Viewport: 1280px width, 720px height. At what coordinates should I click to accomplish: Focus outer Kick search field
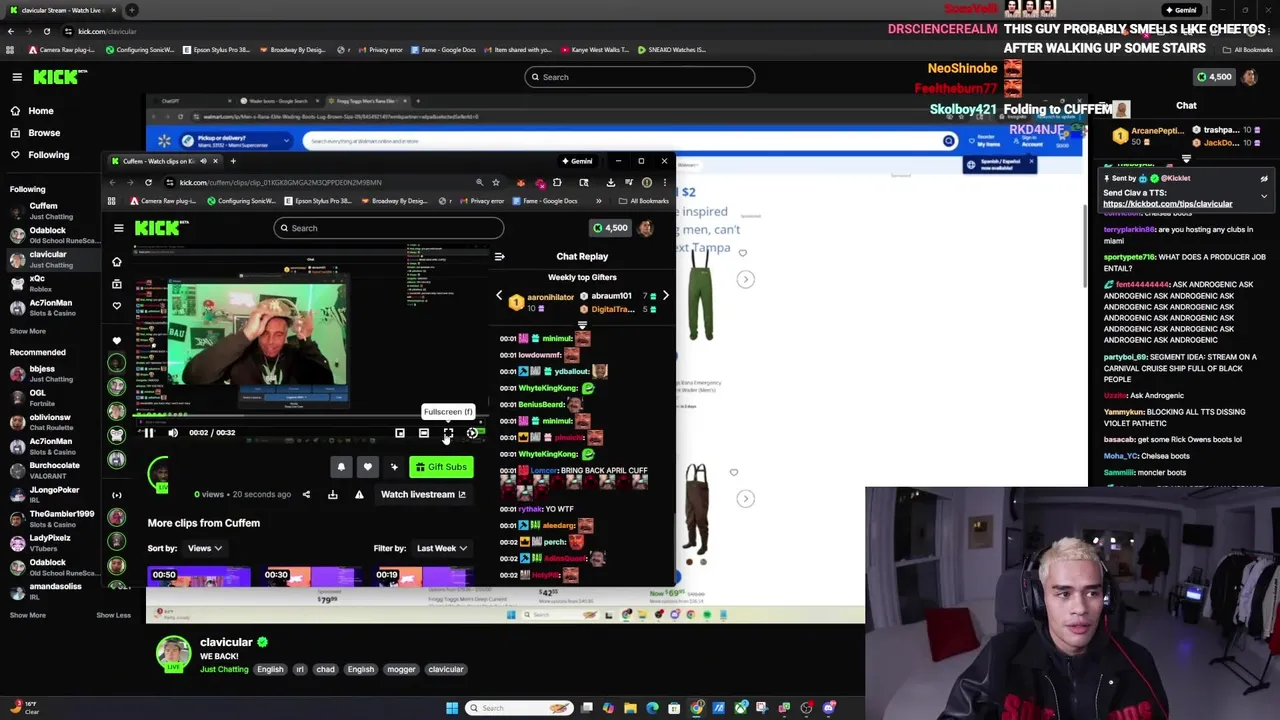coord(640,77)
